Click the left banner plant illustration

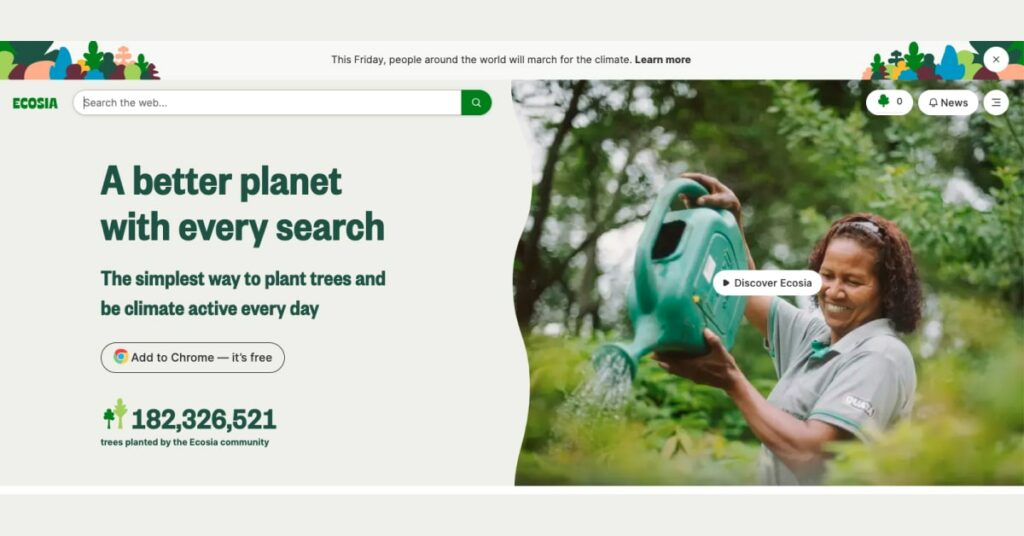[x=80, y=60]
